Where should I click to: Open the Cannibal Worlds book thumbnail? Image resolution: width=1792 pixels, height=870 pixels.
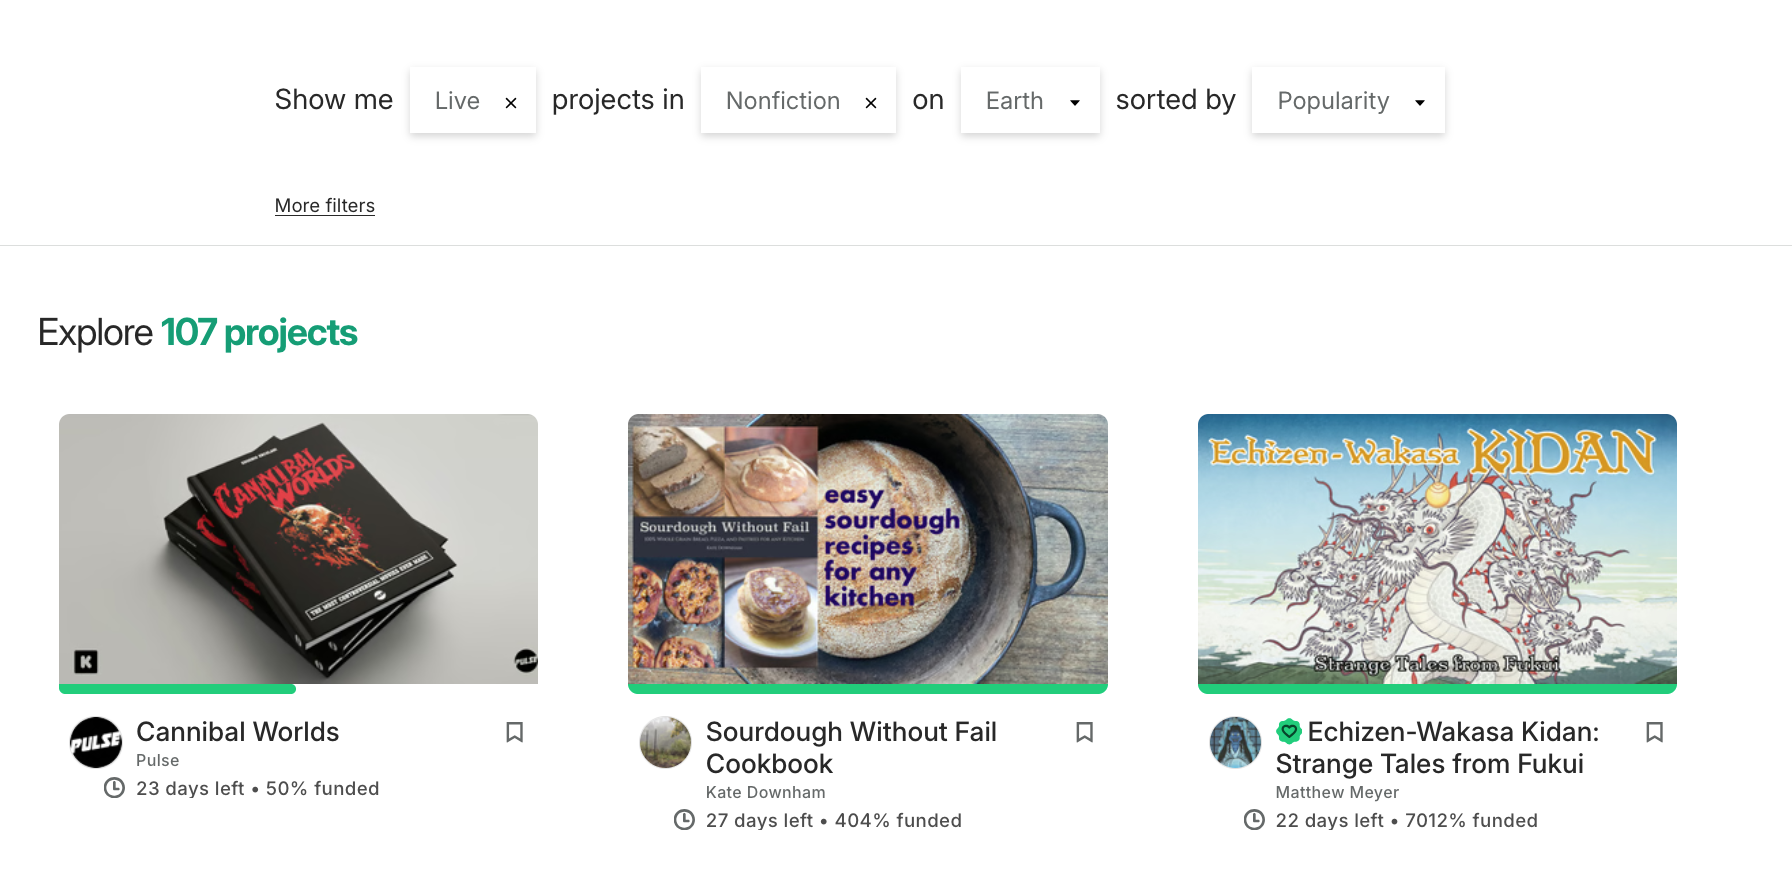(x=298, y=548)
